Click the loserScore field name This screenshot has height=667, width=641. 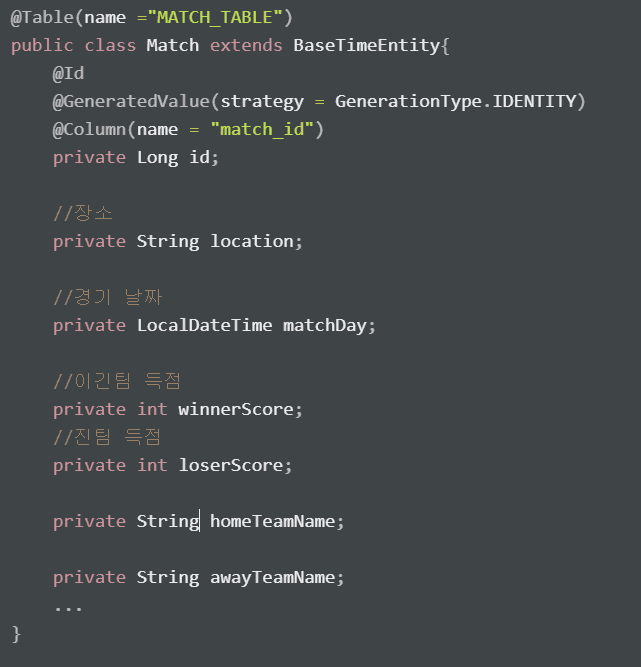(x=231, y=466)
